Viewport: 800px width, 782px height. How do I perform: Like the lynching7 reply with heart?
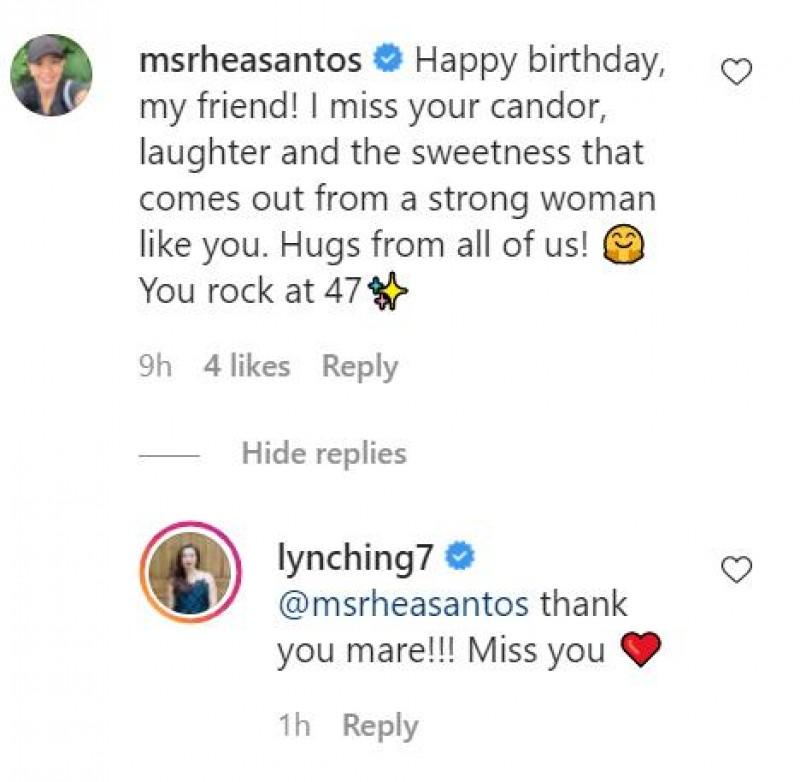coord(736,570)
